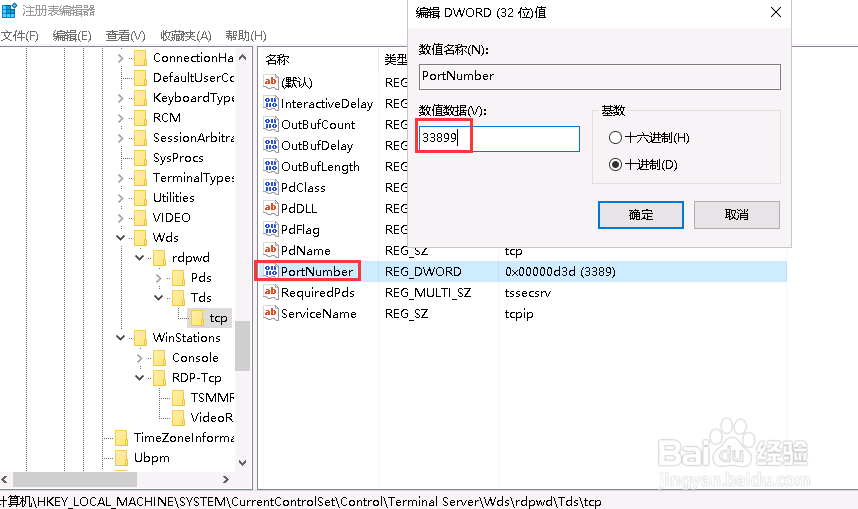Select the DefaultUserCc tree key

(194, 78)
